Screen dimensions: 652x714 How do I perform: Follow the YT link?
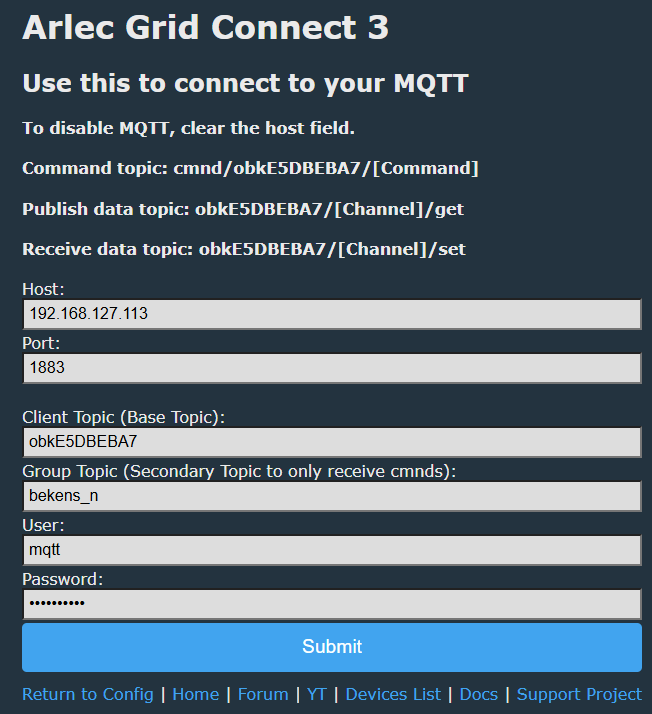[x=317, y=694]
